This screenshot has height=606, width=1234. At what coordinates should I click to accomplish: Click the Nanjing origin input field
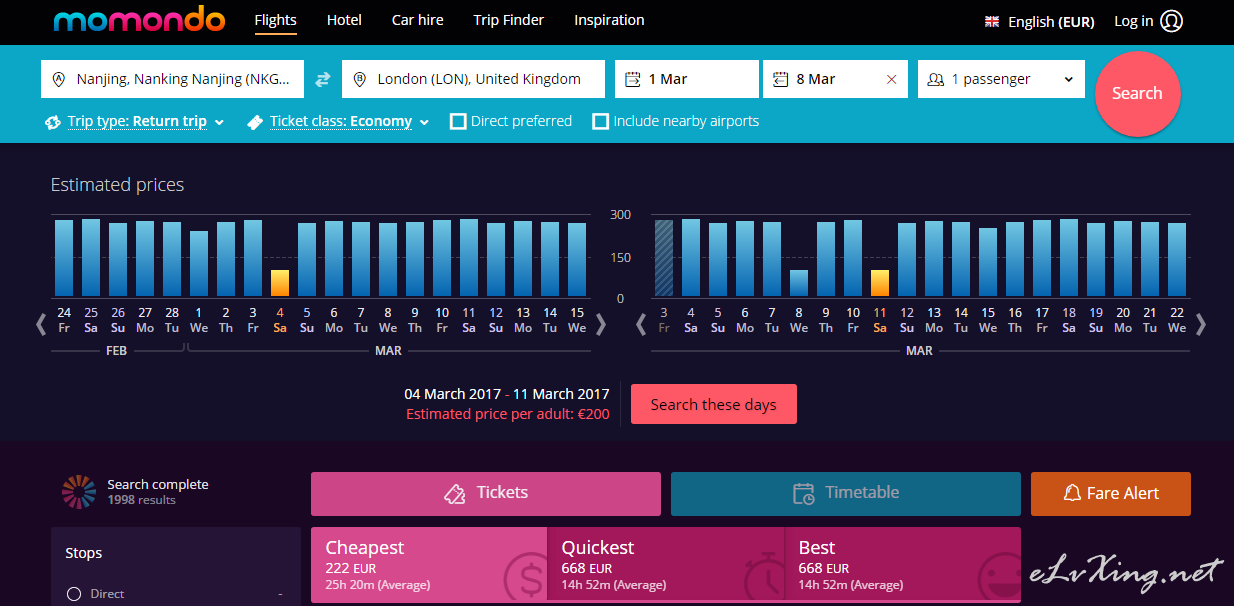[173, 79]
